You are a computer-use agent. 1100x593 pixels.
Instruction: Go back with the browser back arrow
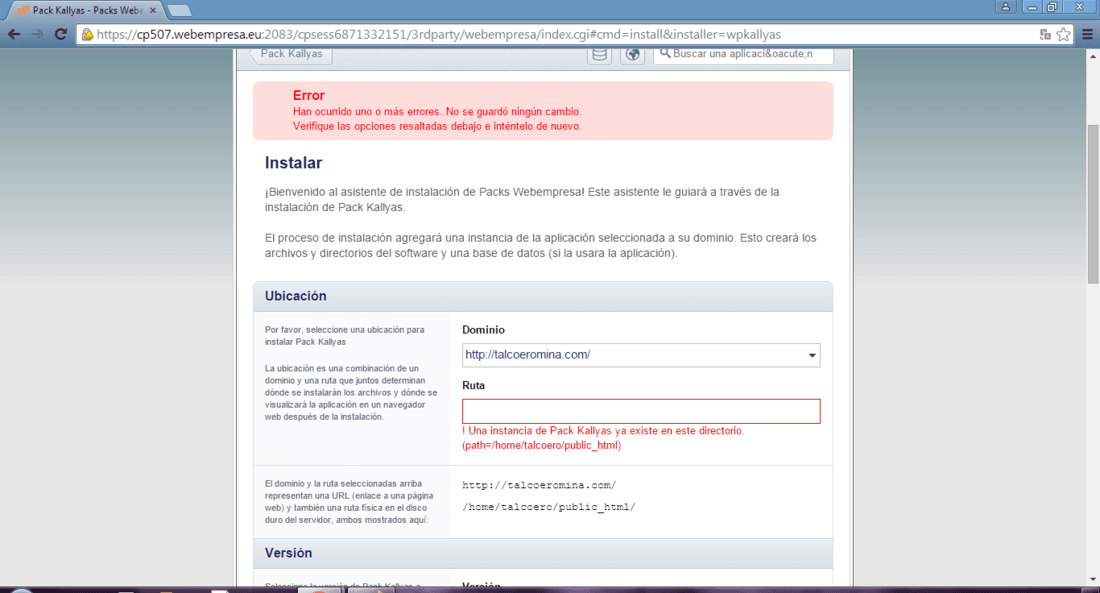tap(14, 34)
